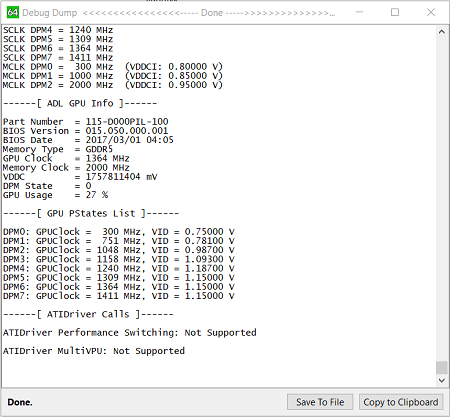The height and width of the screenshot is (417, 450).
Task: Click the 'MCLK DPM0 = 300 MHz' line
Action: pos(113,67)
